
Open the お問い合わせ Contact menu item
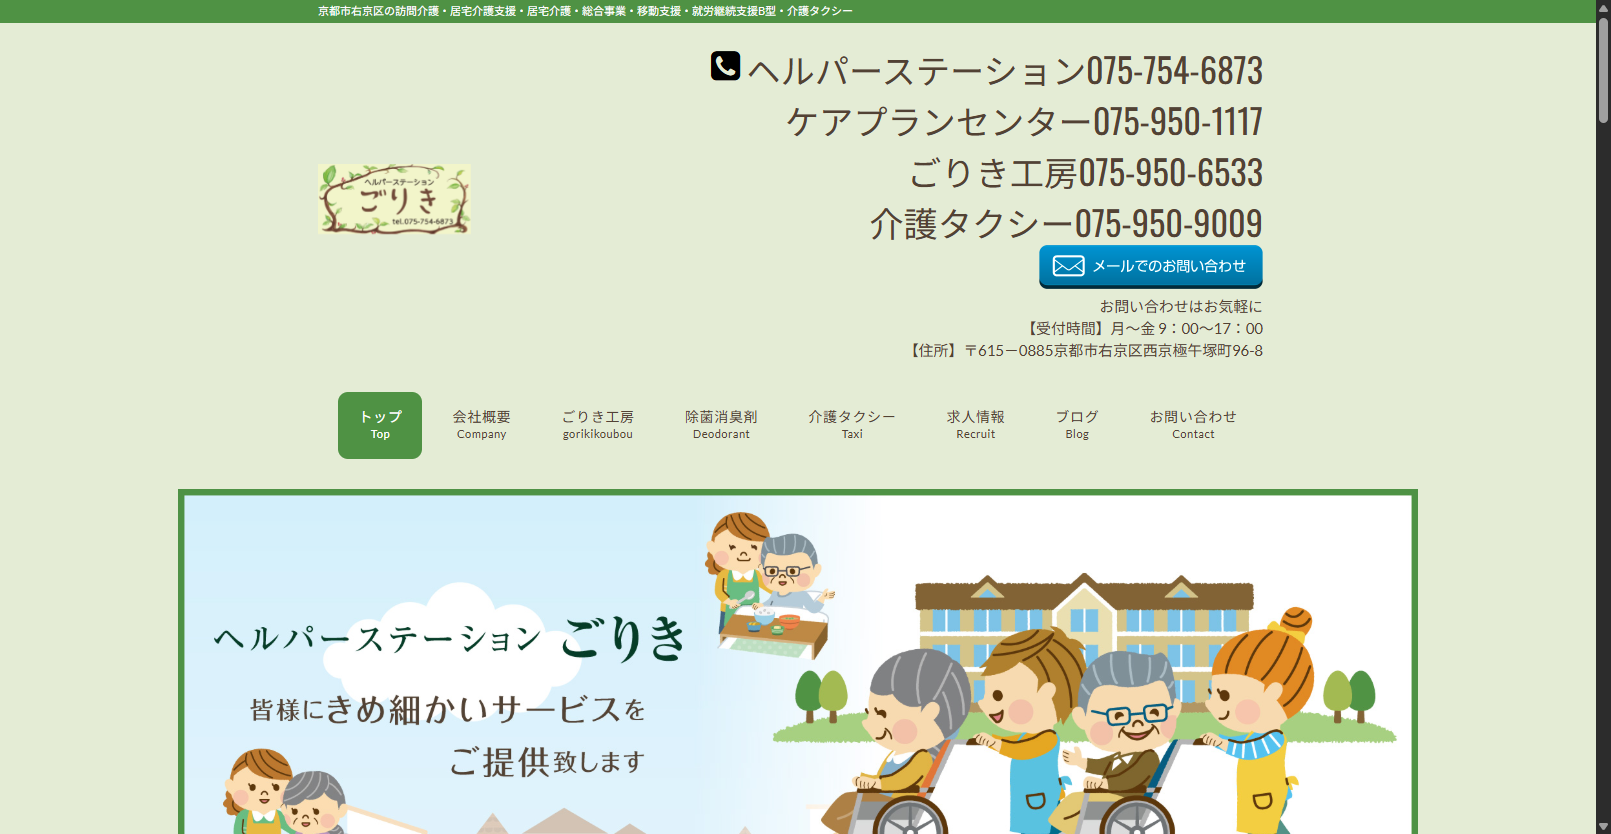point(1193,425)
